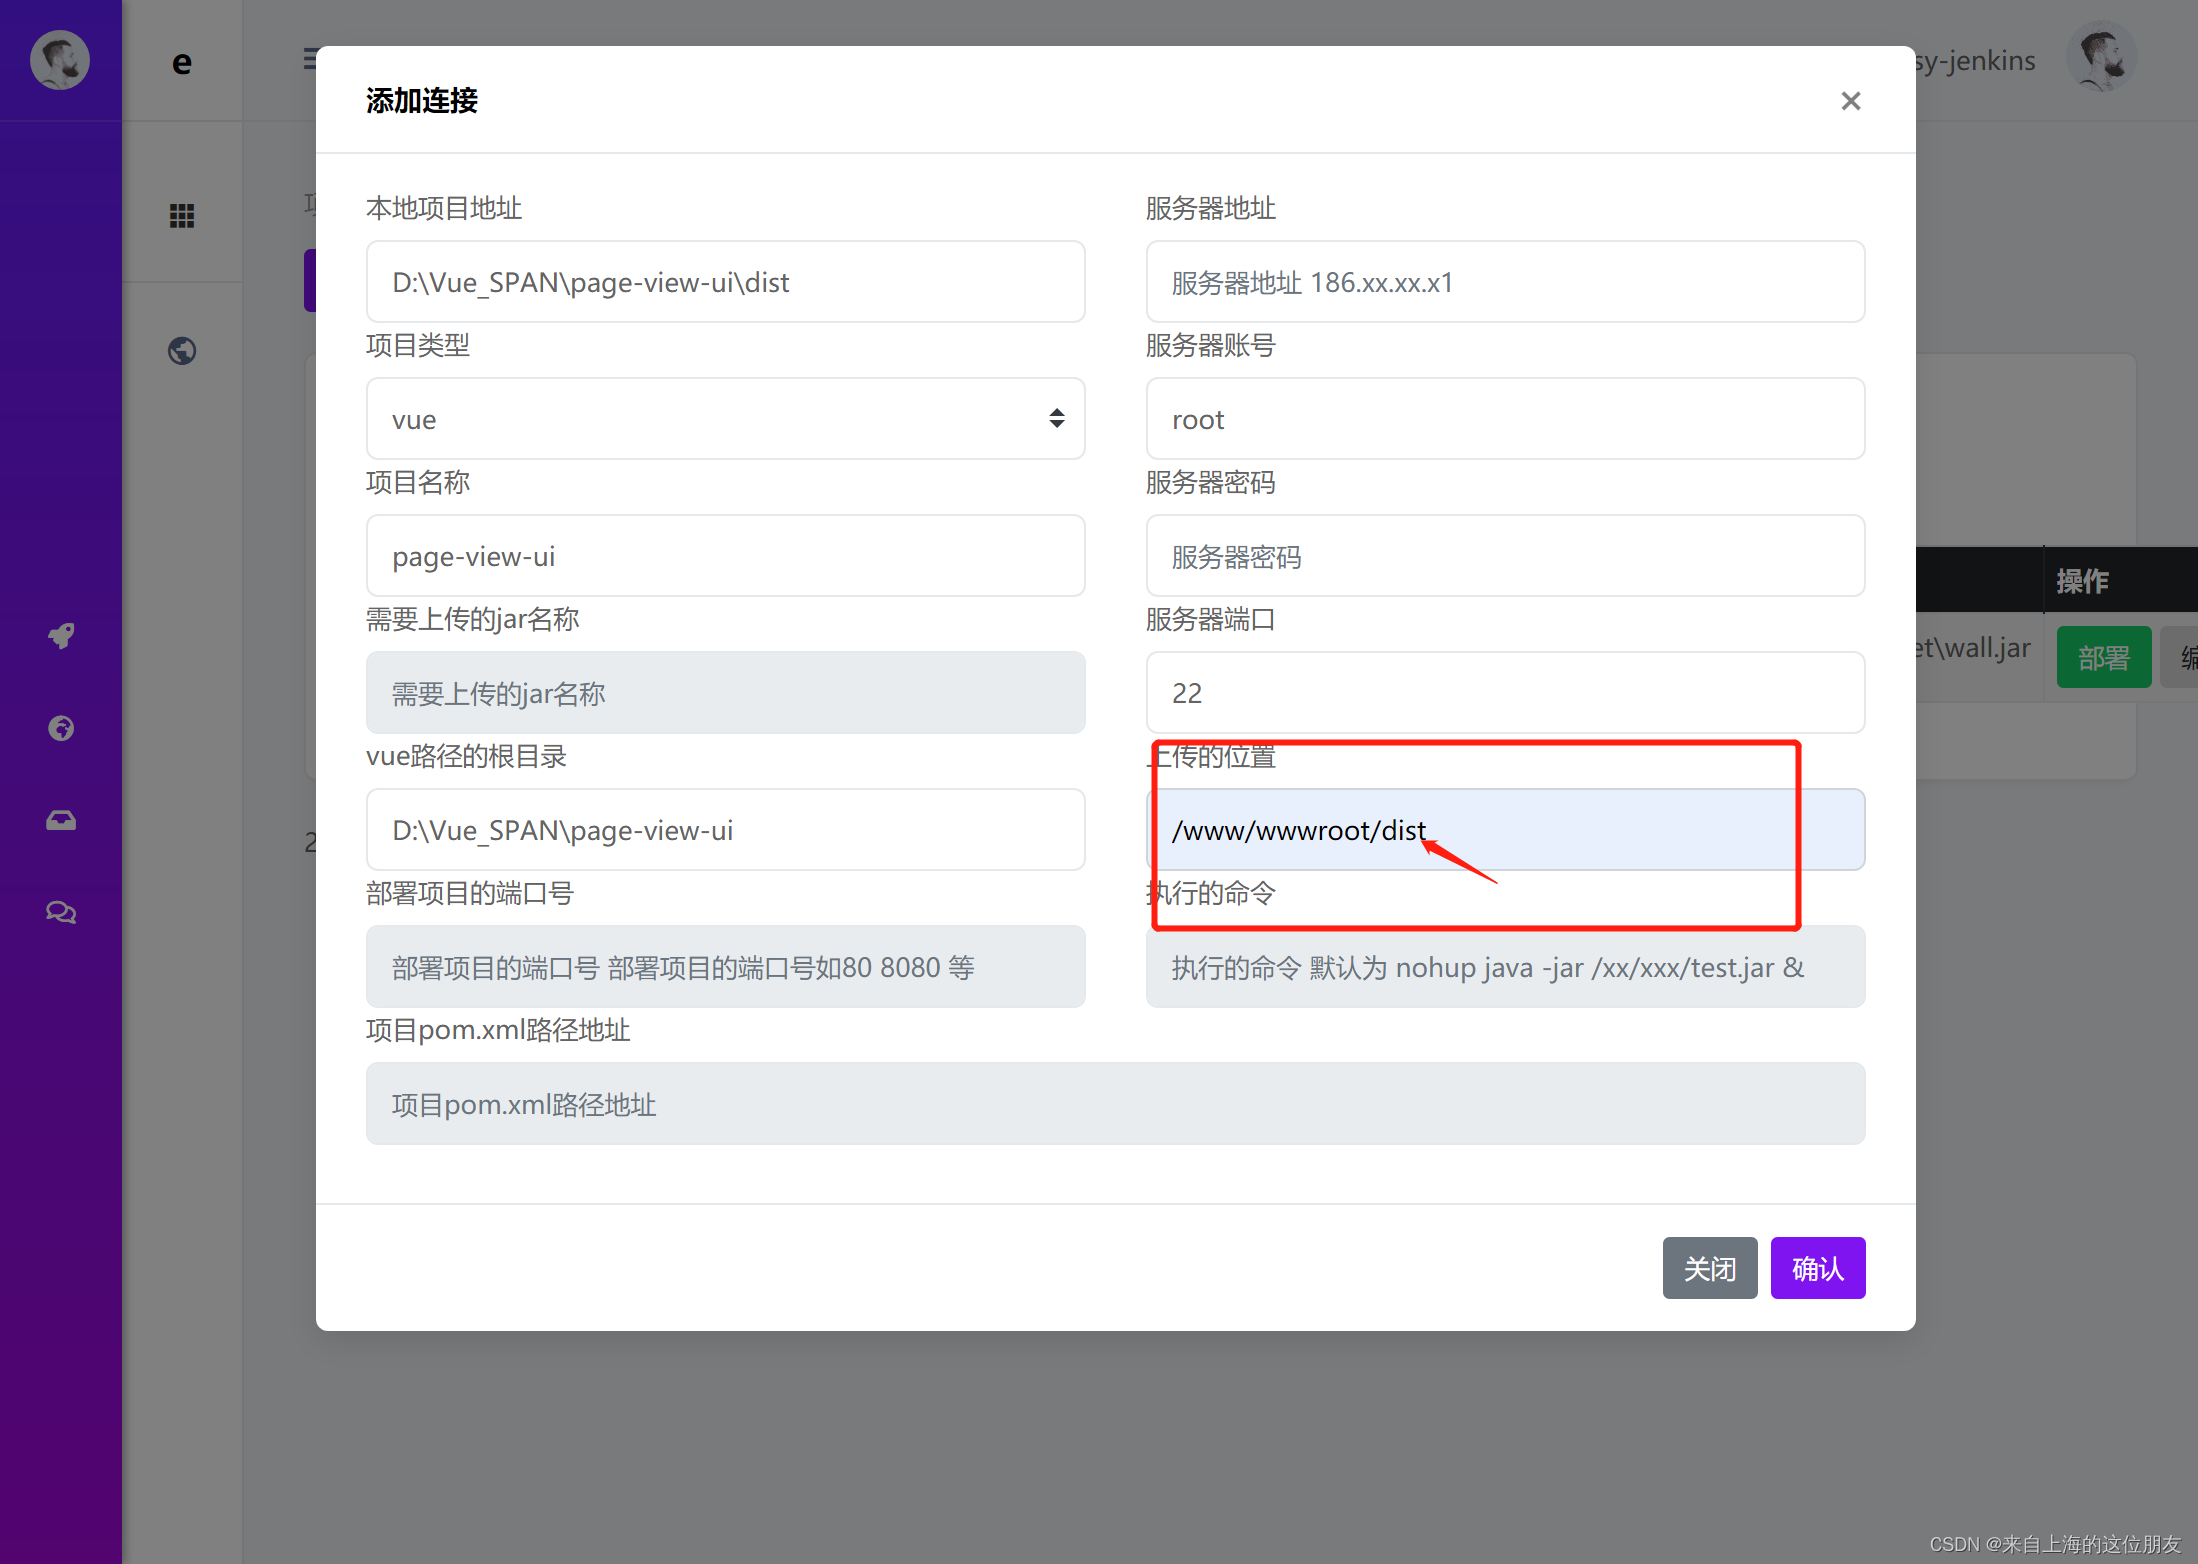Click the 执行的命令 field

click(x=1505, y=967)
